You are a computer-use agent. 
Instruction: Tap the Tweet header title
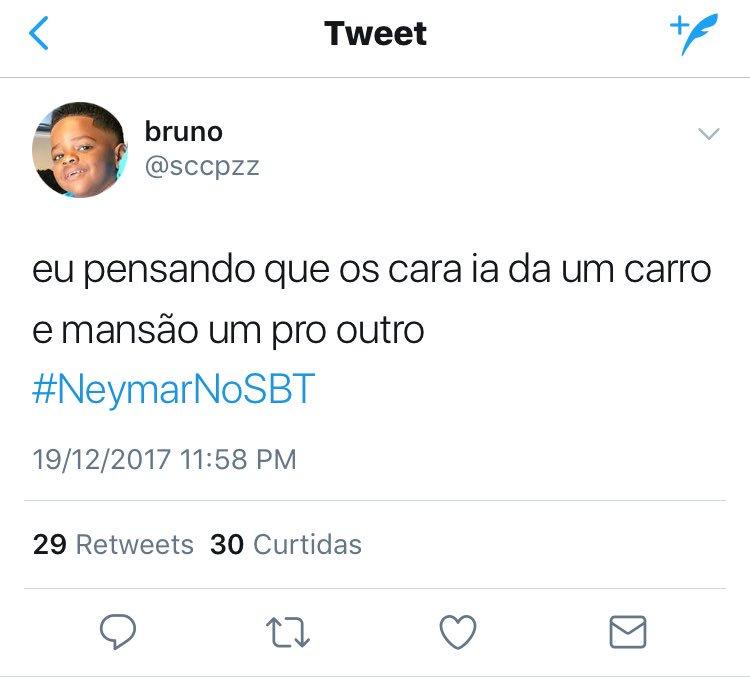tap(375, 34)
